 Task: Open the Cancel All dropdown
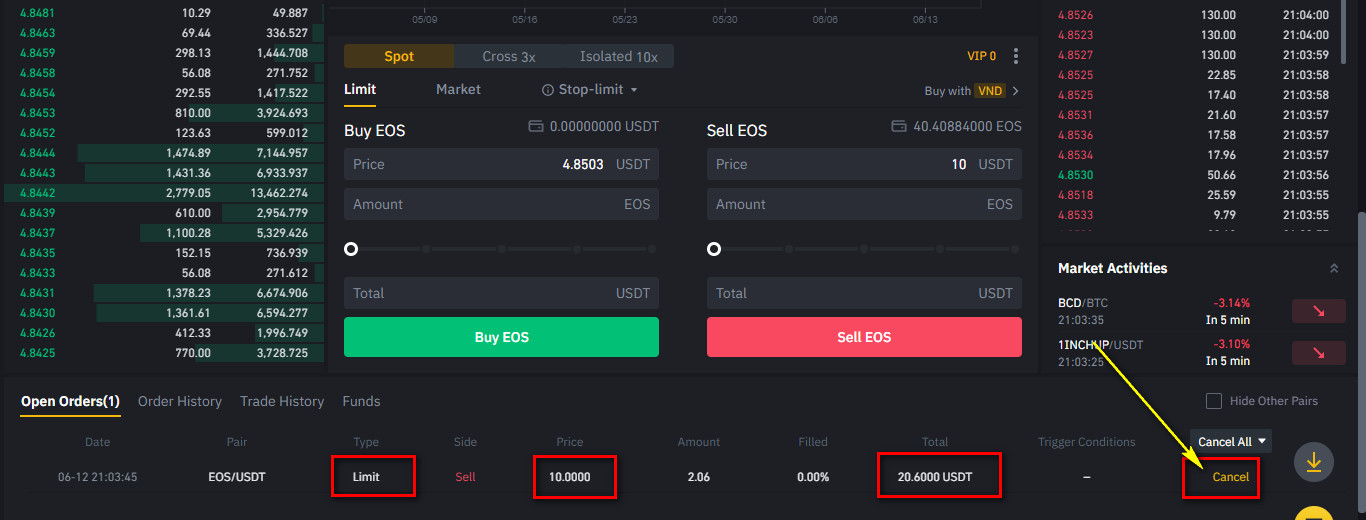click(x=1230, y=441)
